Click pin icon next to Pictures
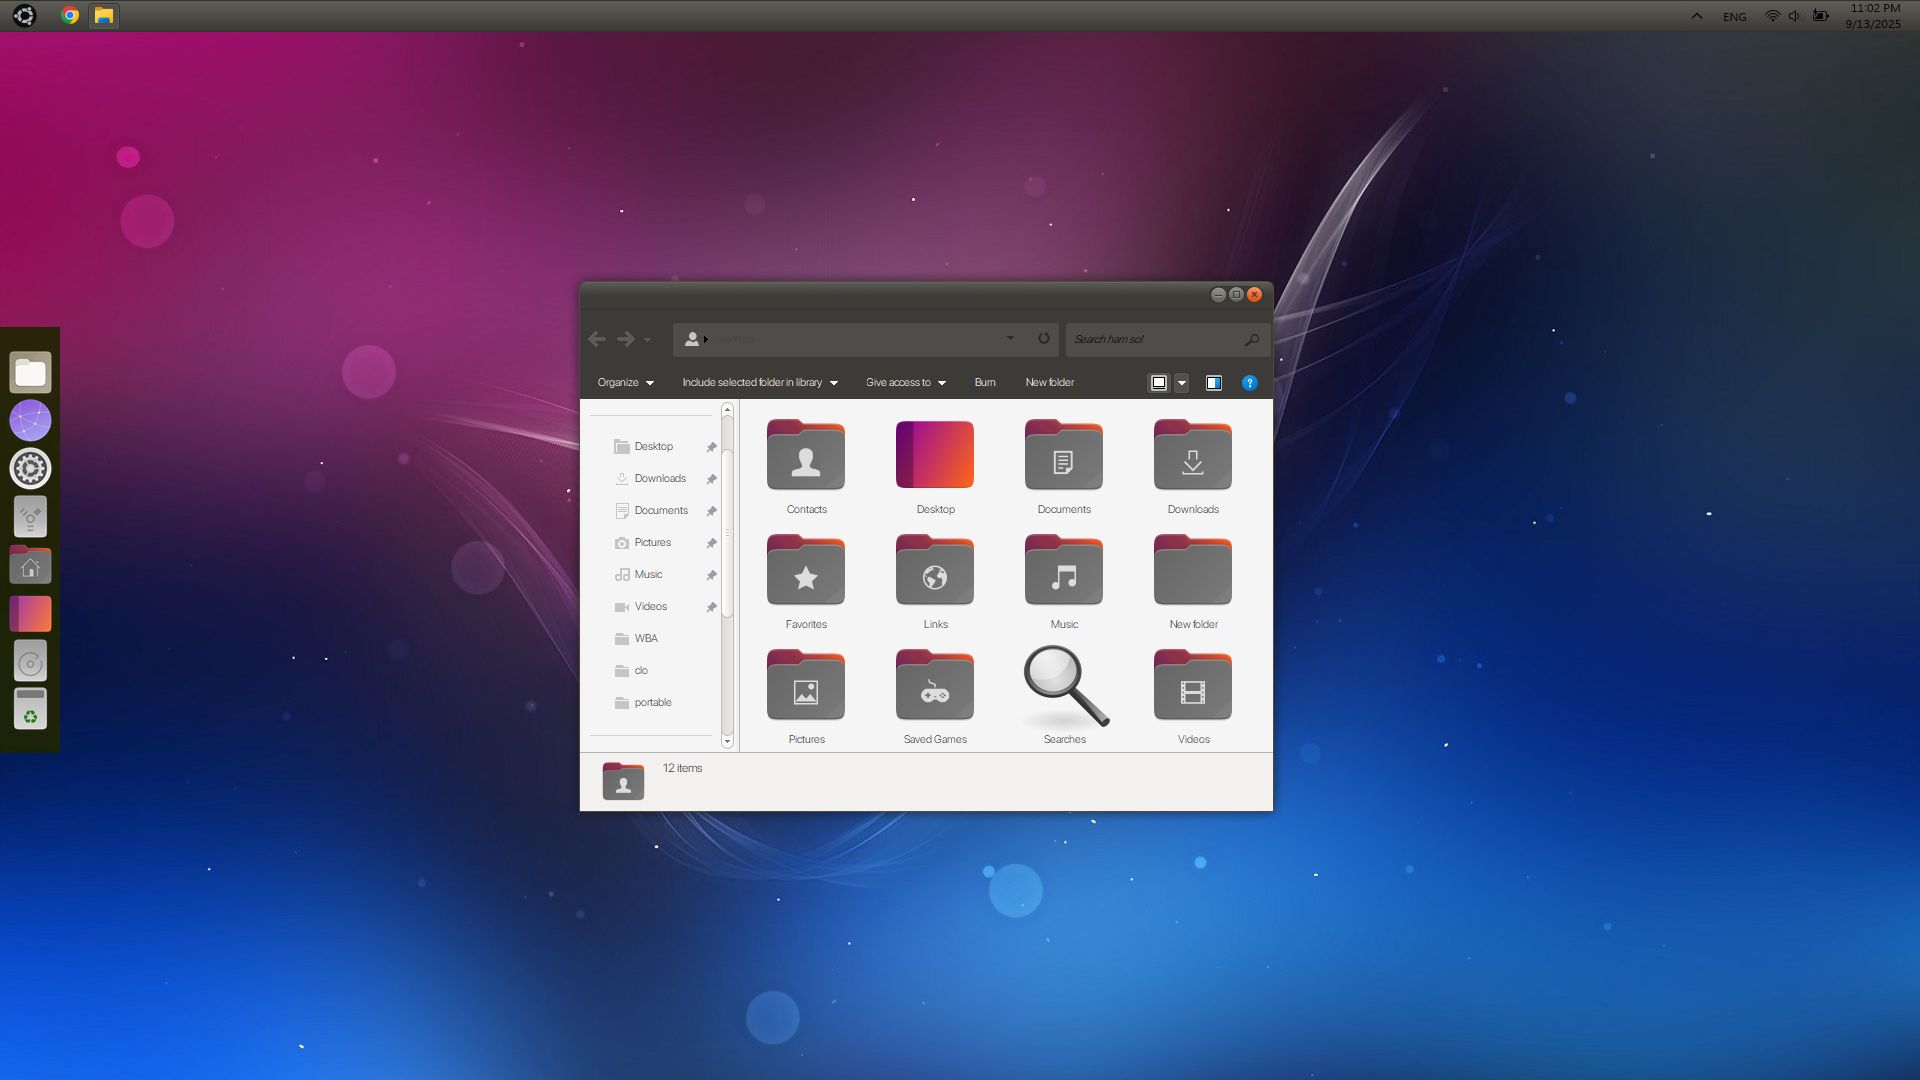The image size is (1920, 1080). (712, 543)
